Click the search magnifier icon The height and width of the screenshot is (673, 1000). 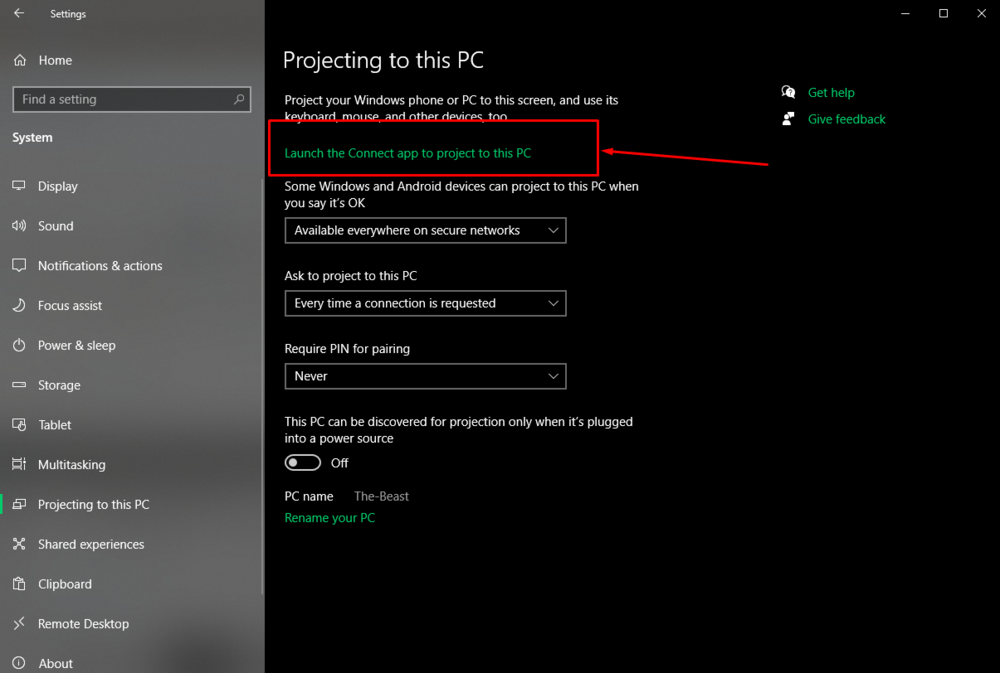[x=239, y=99]
